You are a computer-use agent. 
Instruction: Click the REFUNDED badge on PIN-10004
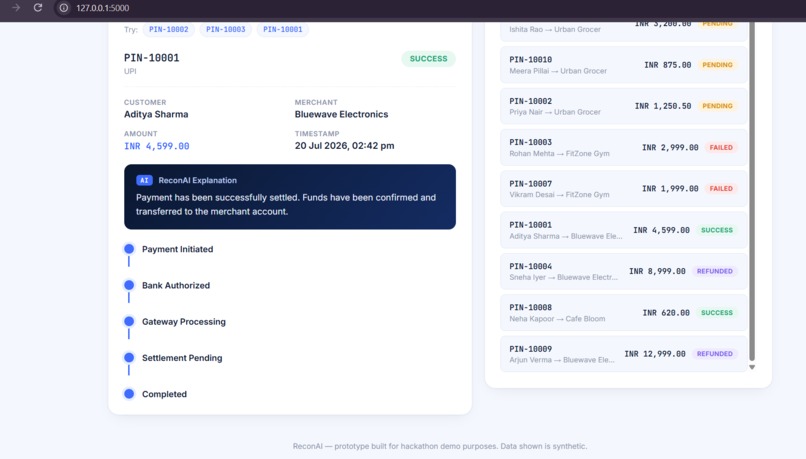click(715, 271)
